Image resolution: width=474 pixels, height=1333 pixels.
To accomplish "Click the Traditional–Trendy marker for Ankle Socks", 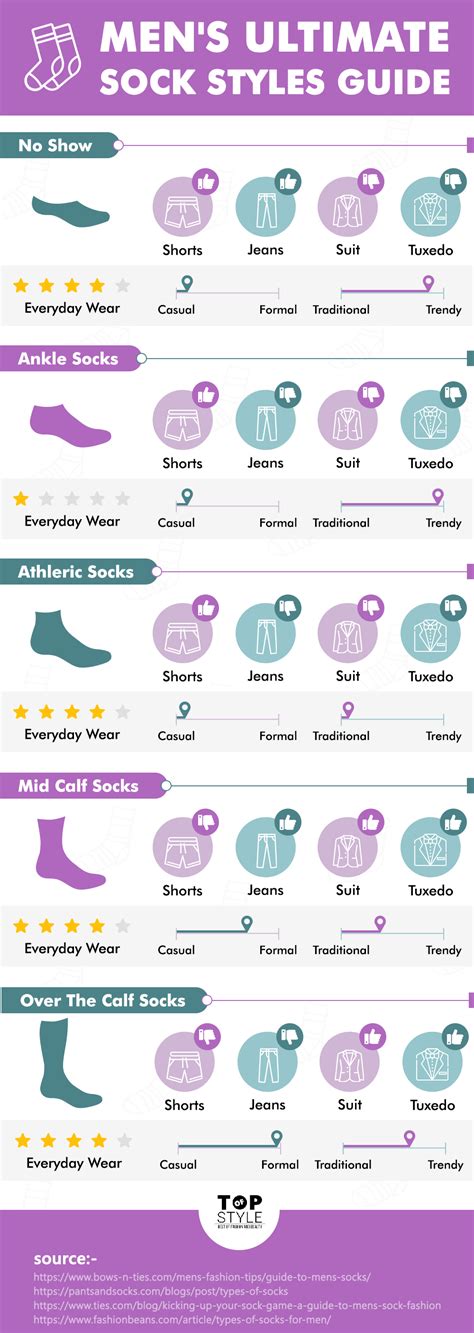I will pyautogui.click(x=437, y=497).
